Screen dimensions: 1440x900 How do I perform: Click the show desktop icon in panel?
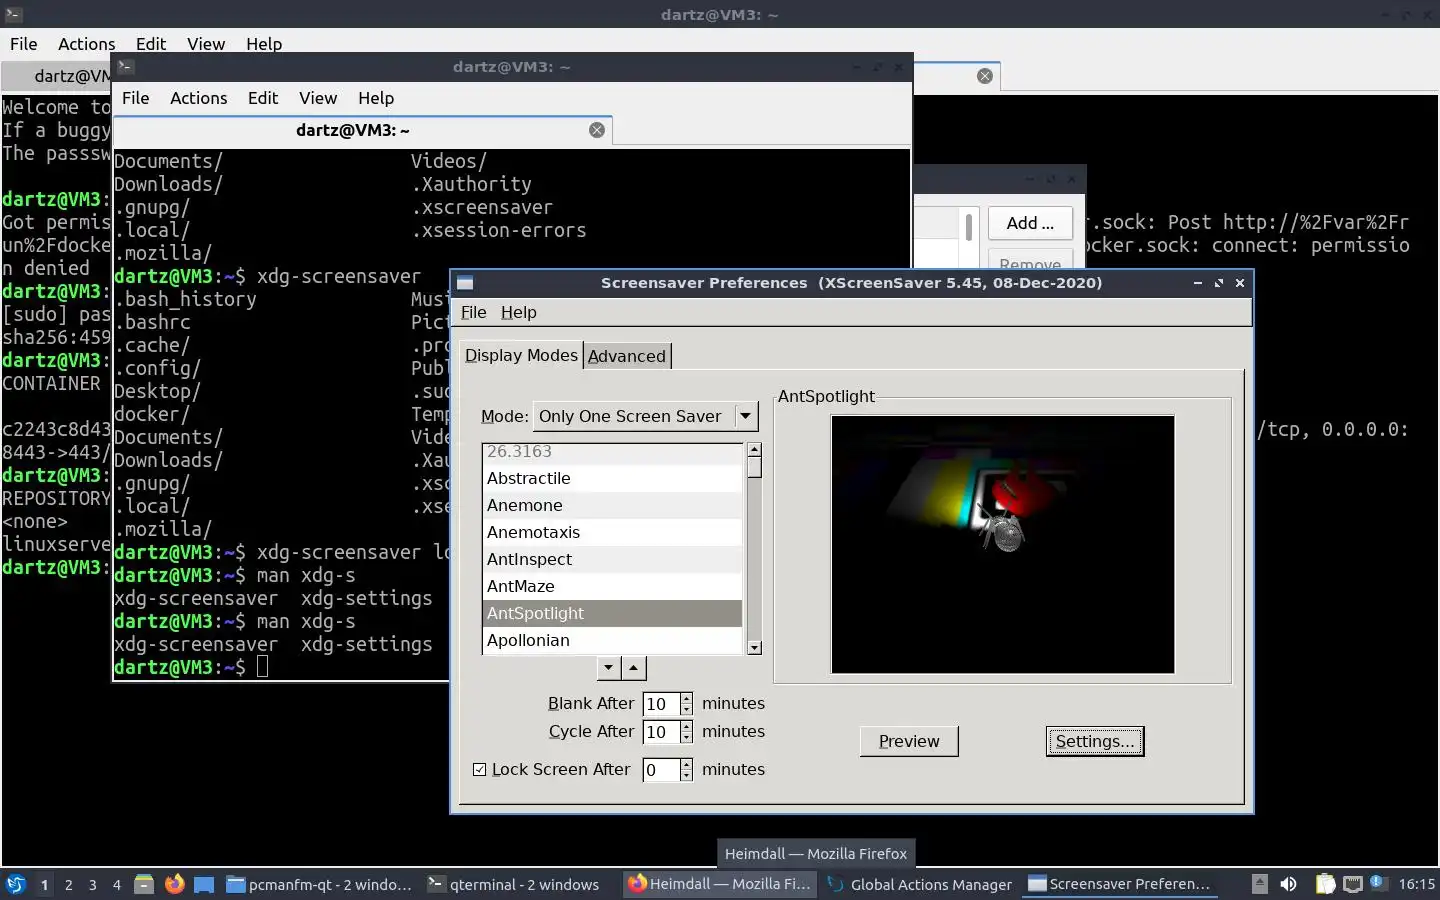pos(204,884)
